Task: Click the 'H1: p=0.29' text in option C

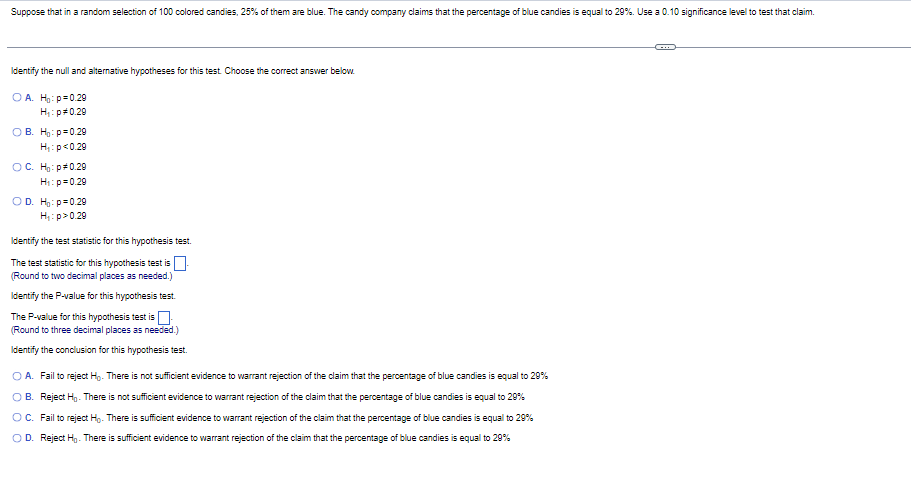Action: (63, 182)
